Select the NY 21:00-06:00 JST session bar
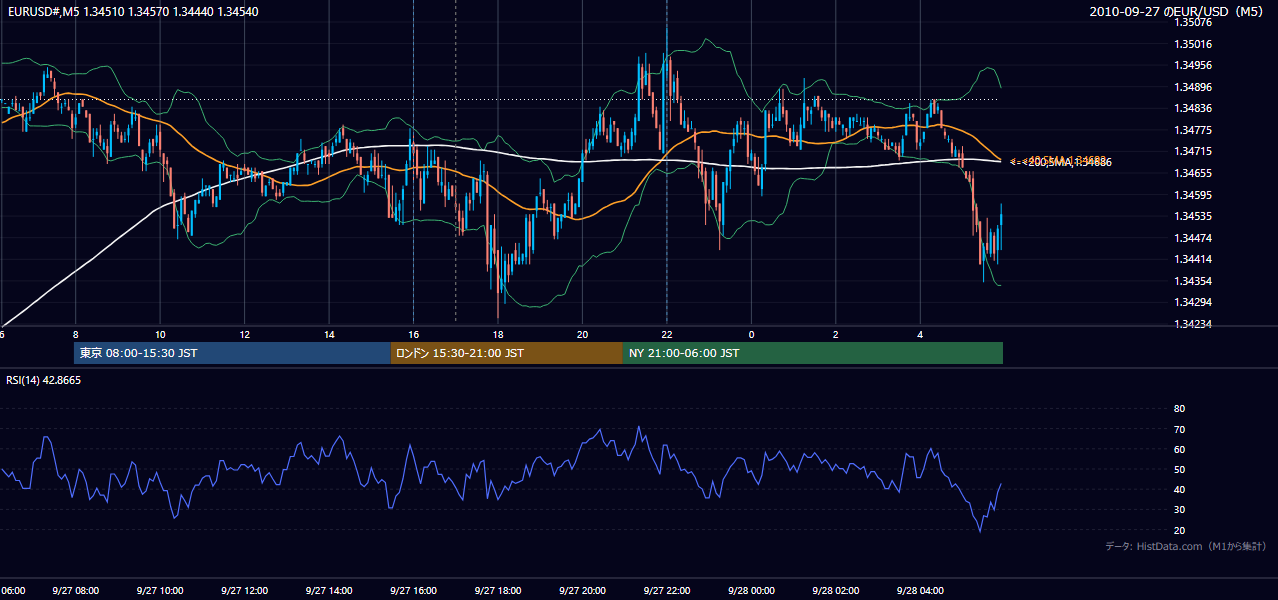This screenshot has height=600, width=1278. [x=813, y=353]
